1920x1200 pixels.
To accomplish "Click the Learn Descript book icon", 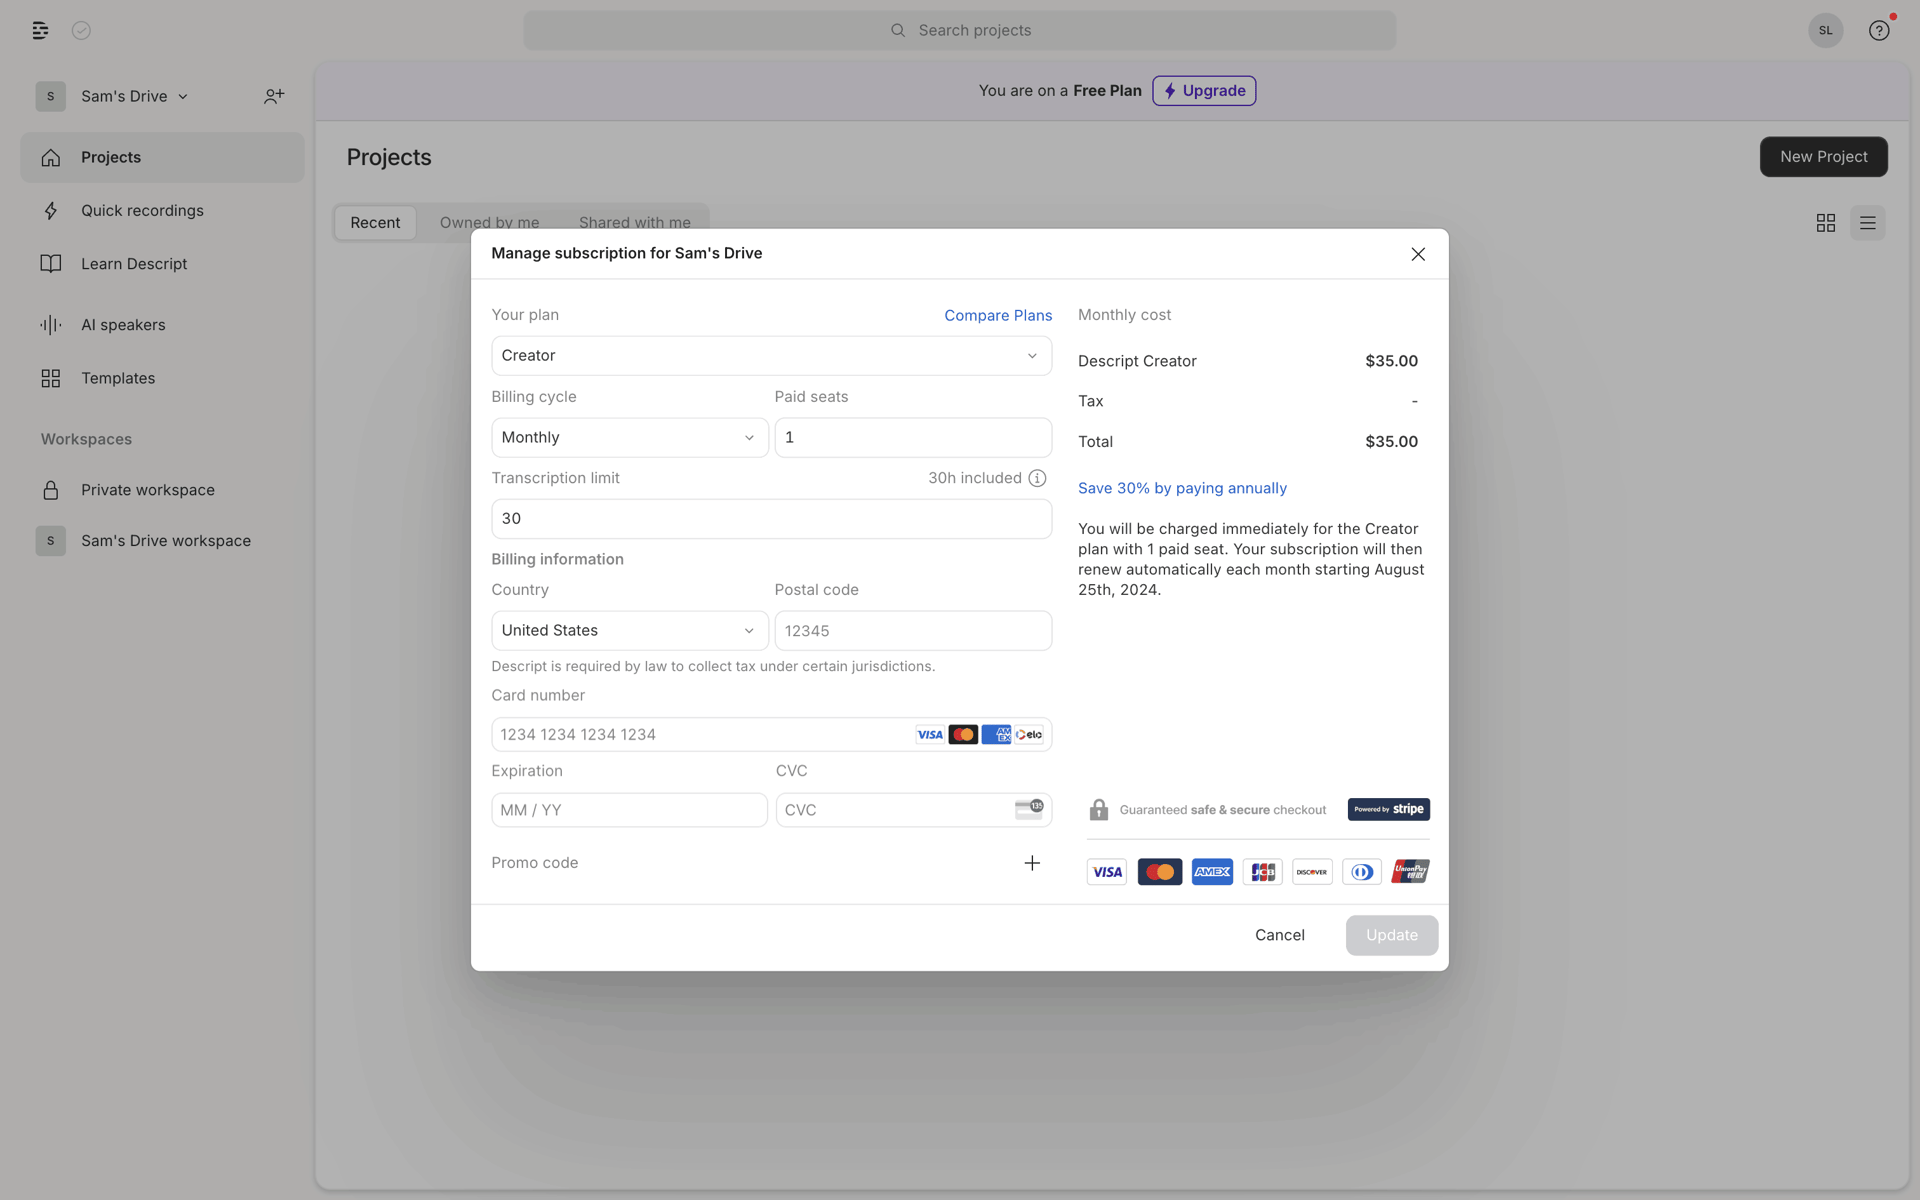I will click(x=51, y=264).
